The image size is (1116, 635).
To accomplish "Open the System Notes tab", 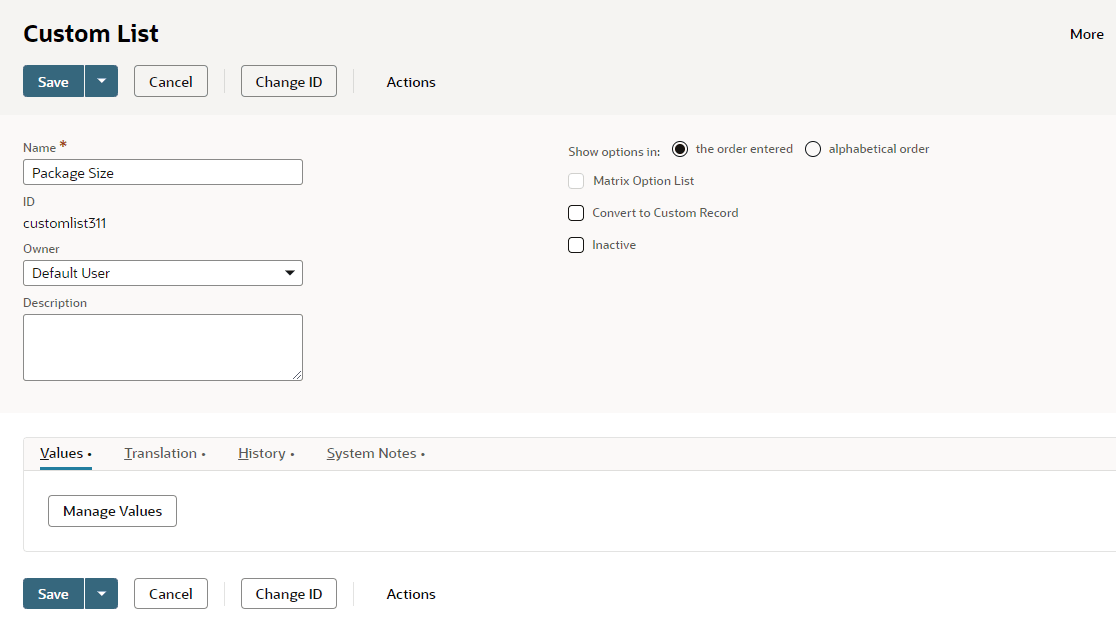I will [x=375, y=453].
